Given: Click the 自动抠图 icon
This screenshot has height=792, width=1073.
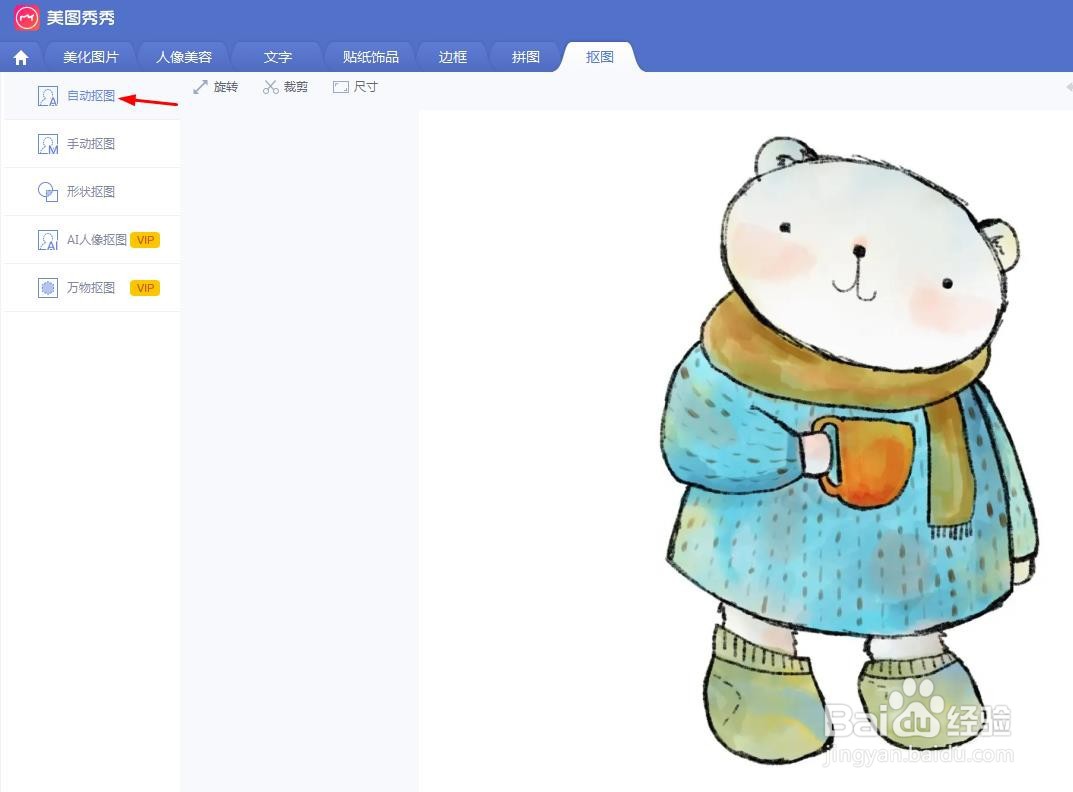Looking at the screenshot, I should tap(48, 96).
